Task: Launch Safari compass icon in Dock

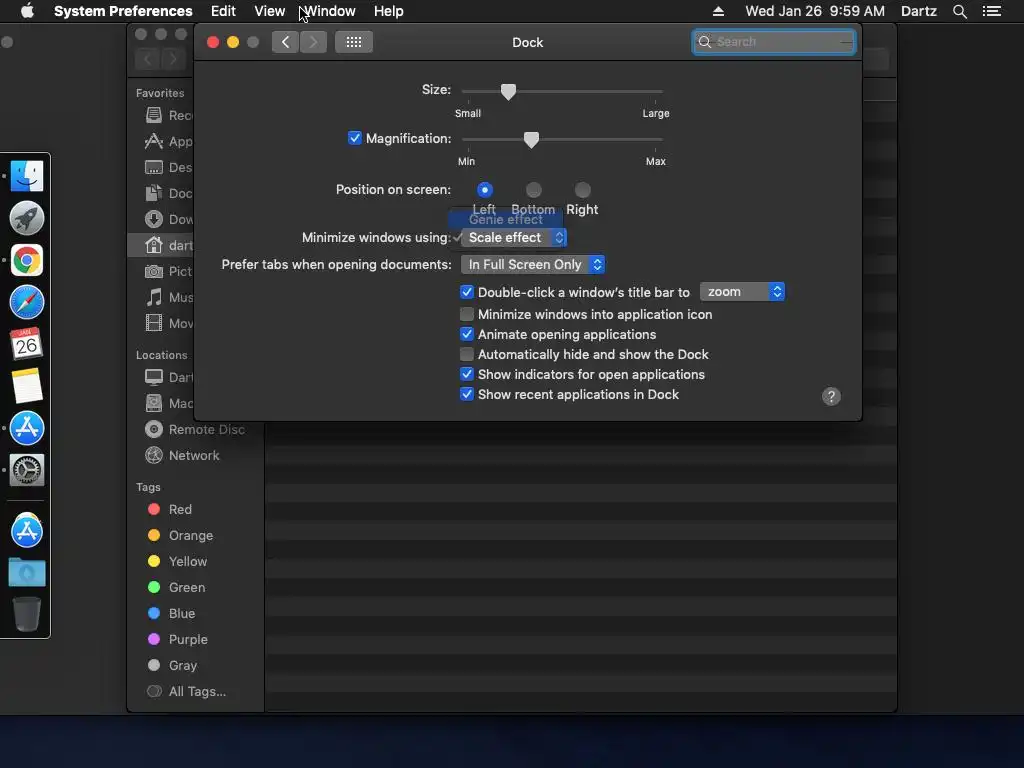Action: click(27, 302)
